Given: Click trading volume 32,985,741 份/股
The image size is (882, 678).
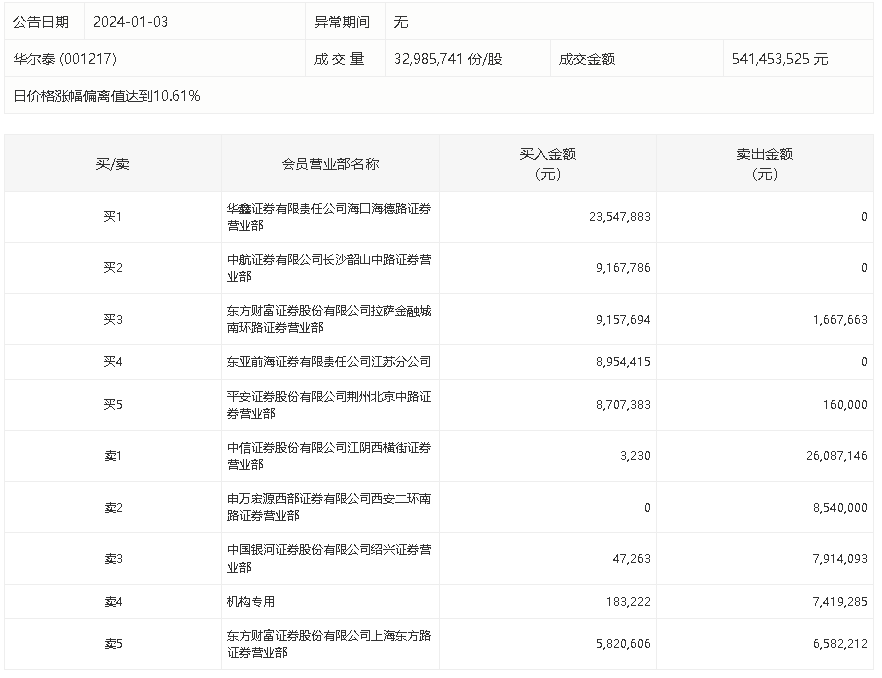Looking at the screenshot, I should (448, 59).
